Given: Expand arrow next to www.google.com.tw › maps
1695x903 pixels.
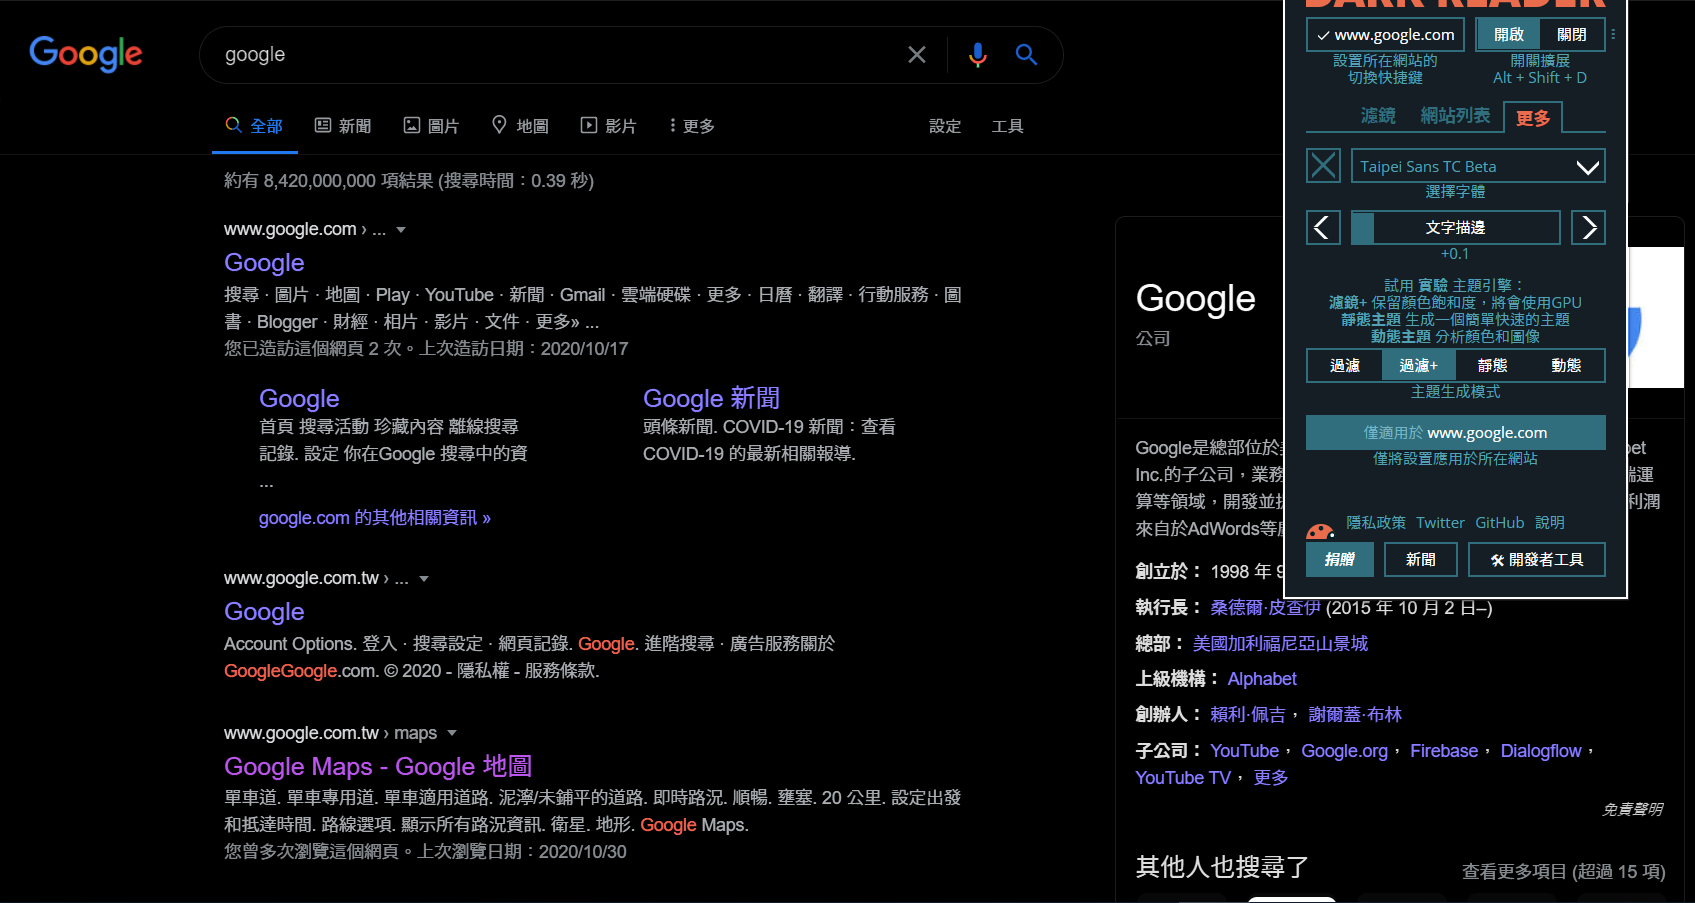Looking at the screenshot, I should (x=452, y=734).
